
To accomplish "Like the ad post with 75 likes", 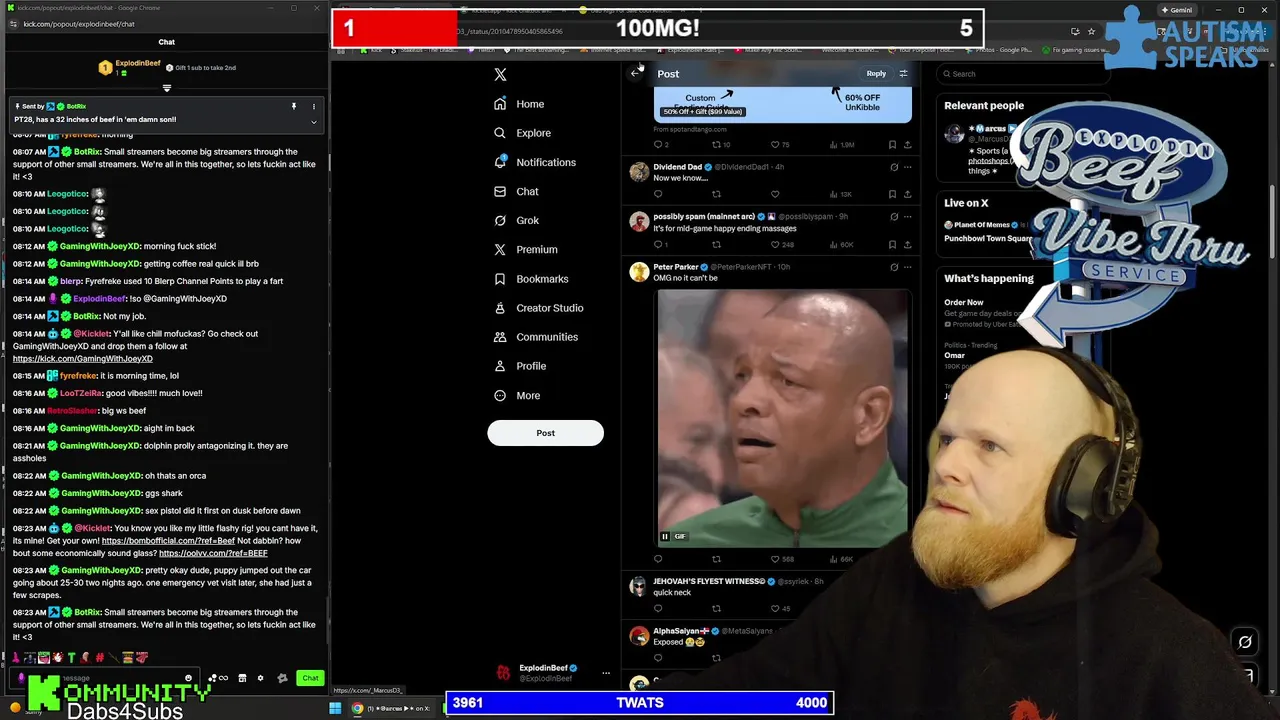I will click(x=775, y=145).
